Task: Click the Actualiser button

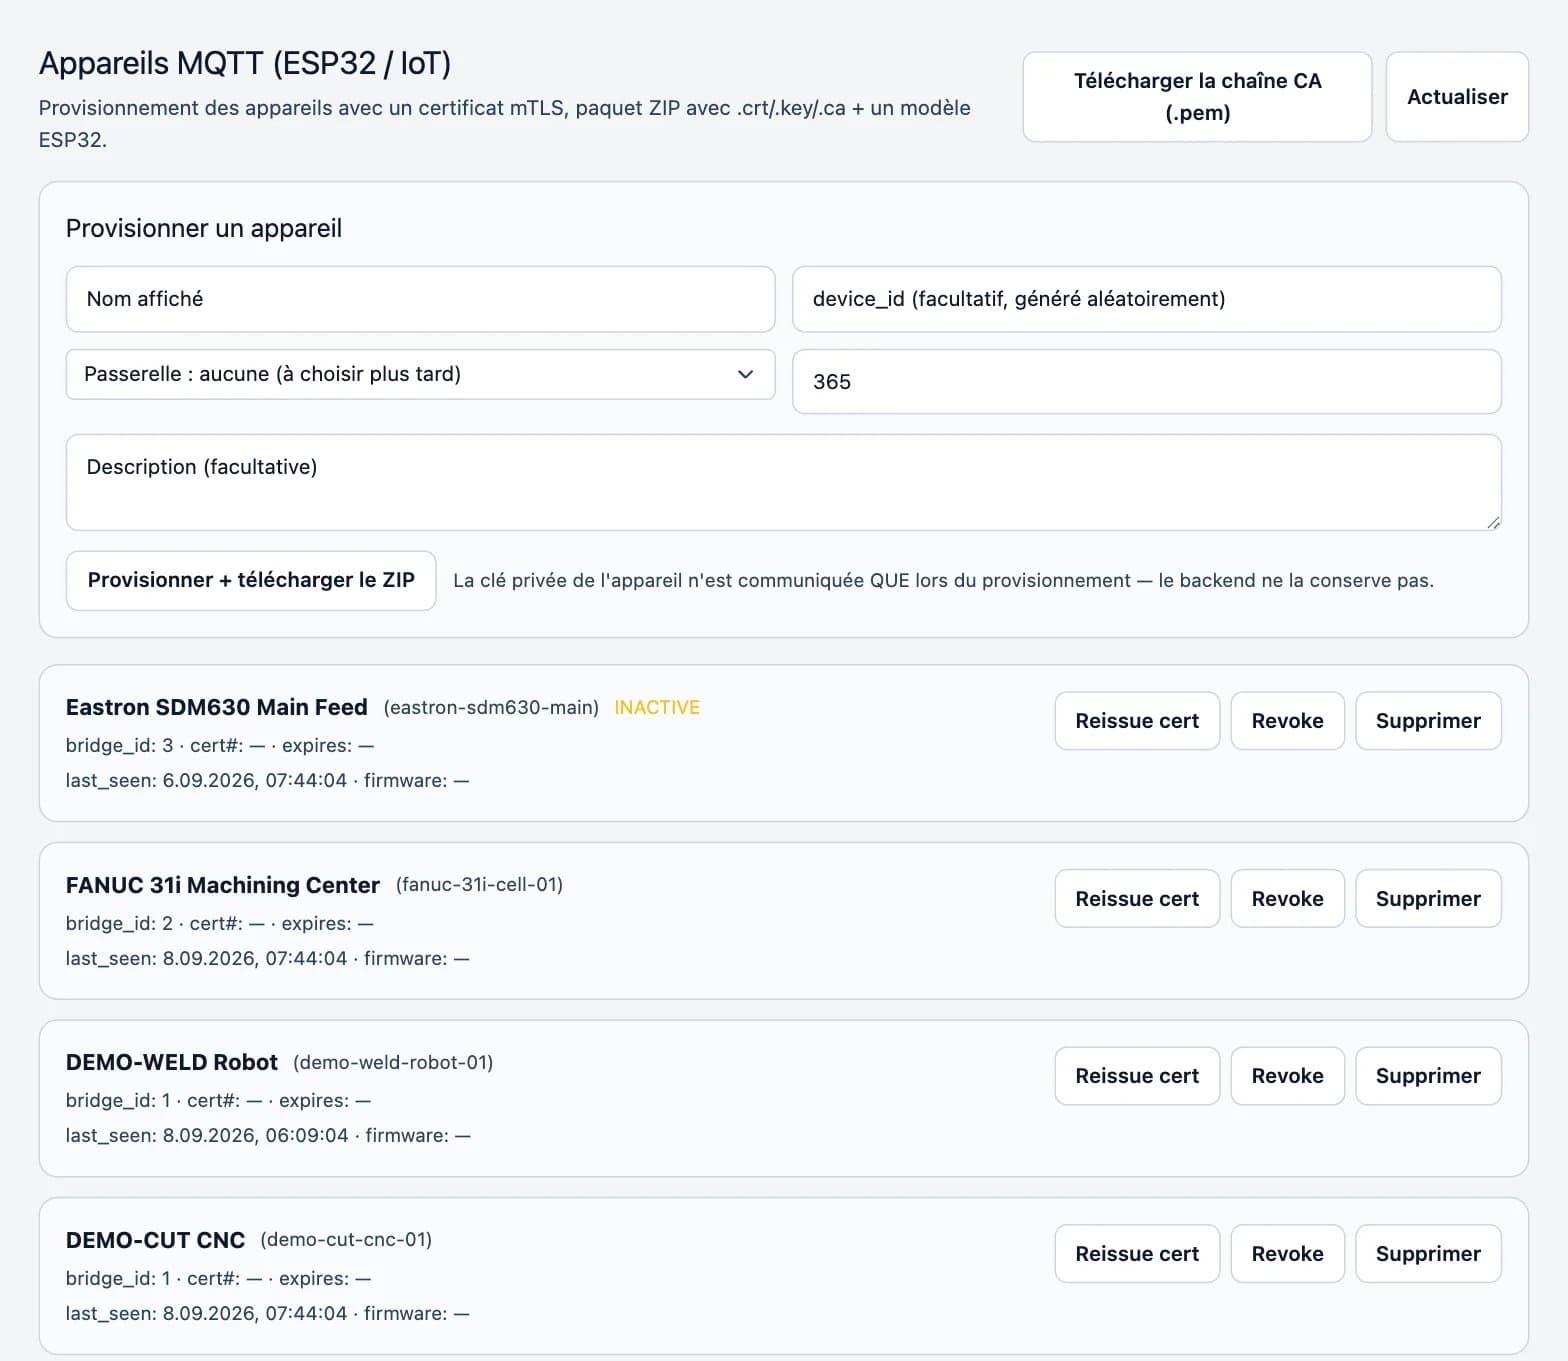Action: (x=1457, y=97)
